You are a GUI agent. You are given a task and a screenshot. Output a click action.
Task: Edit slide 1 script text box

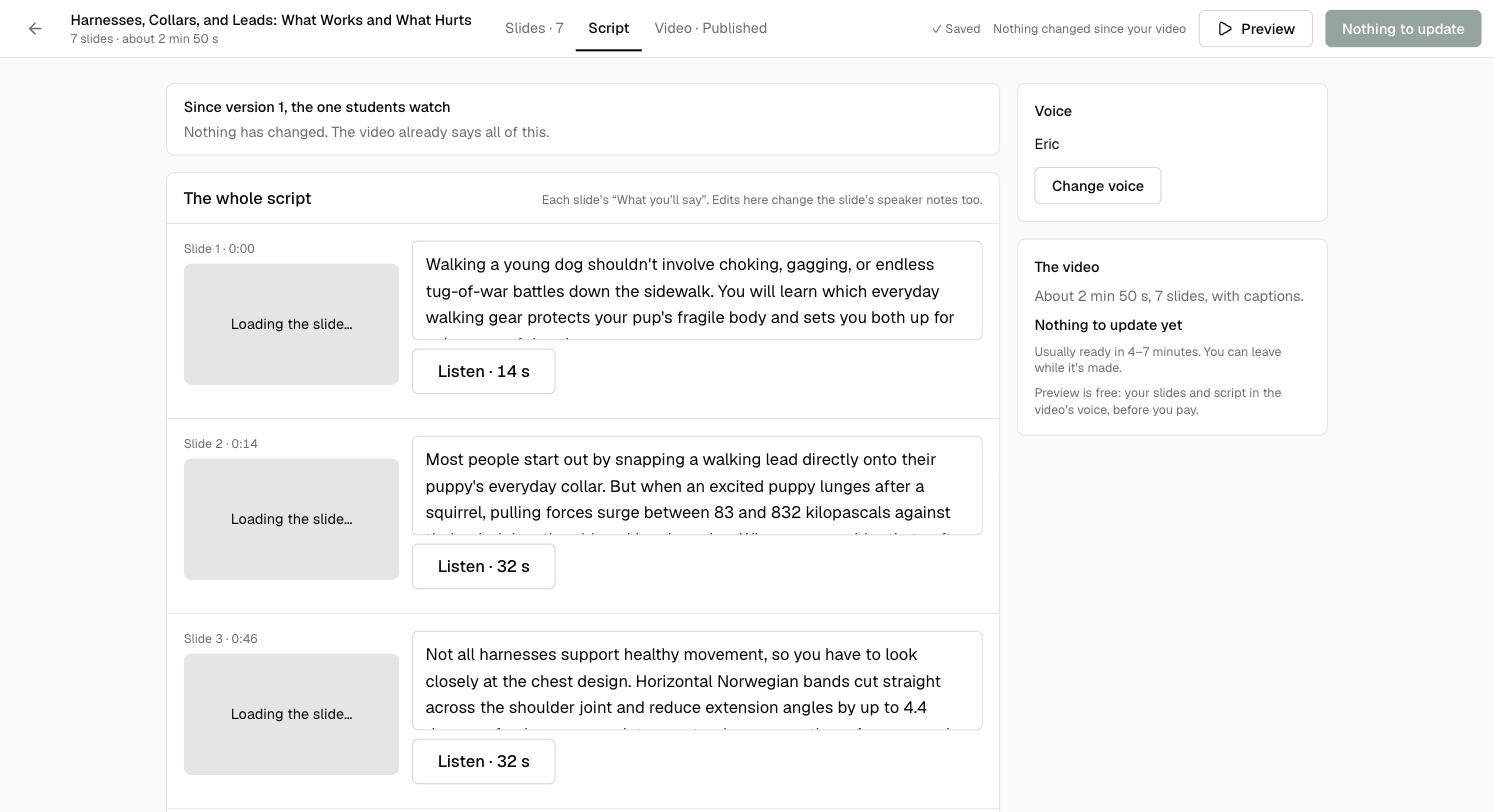[x=697, y=290]
